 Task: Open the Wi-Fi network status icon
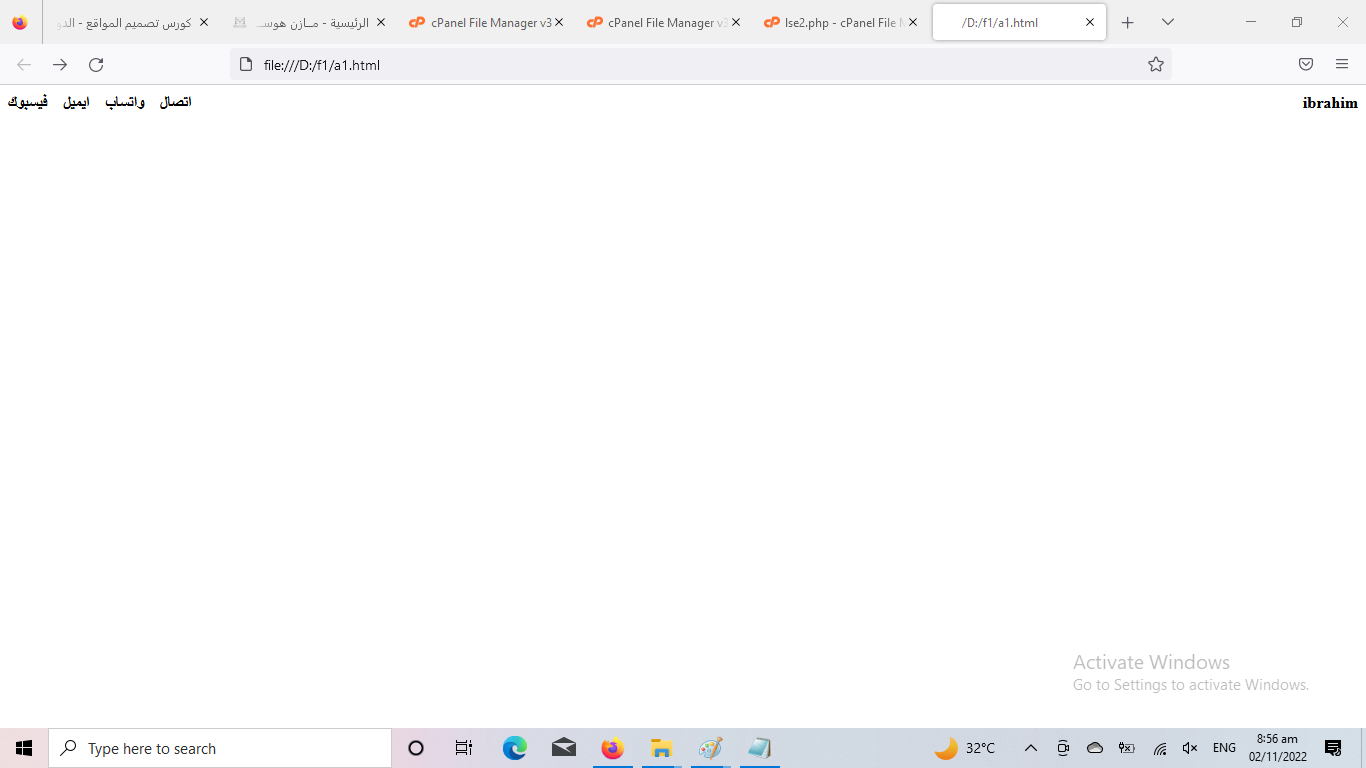[1160, 748]
